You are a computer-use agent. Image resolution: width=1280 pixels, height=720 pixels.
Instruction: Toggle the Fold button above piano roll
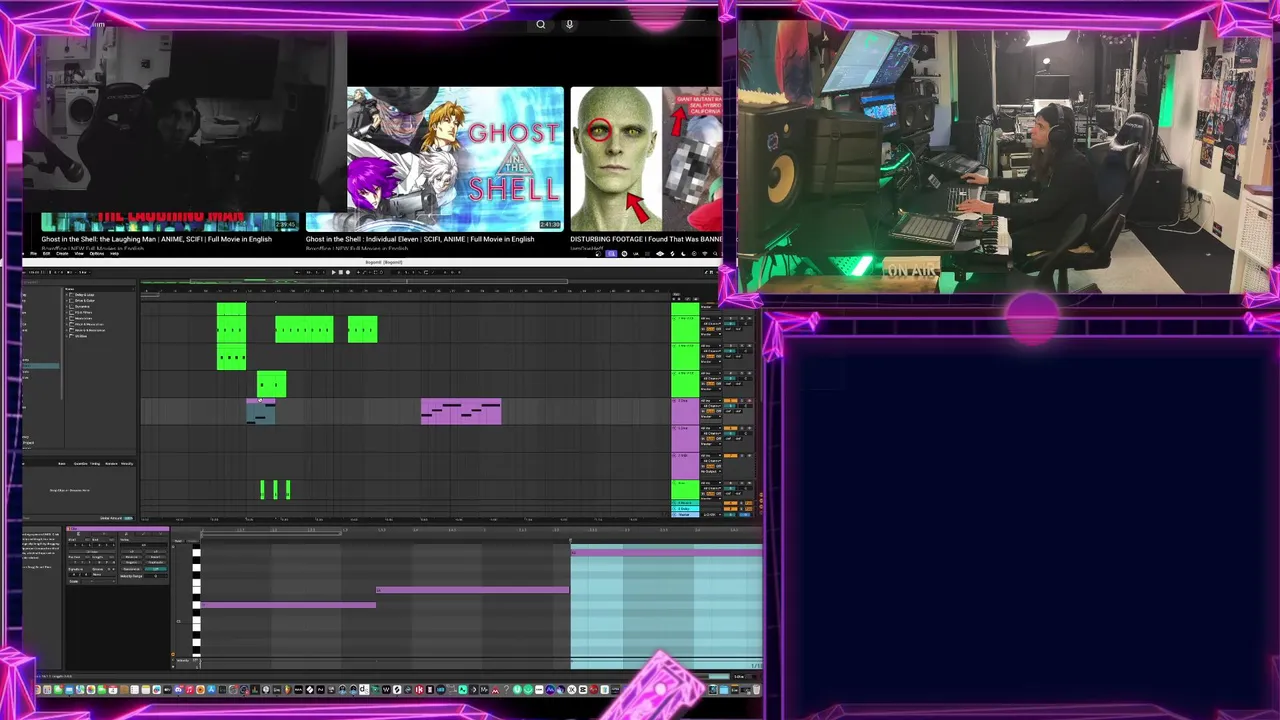click(x=178, y=541)
